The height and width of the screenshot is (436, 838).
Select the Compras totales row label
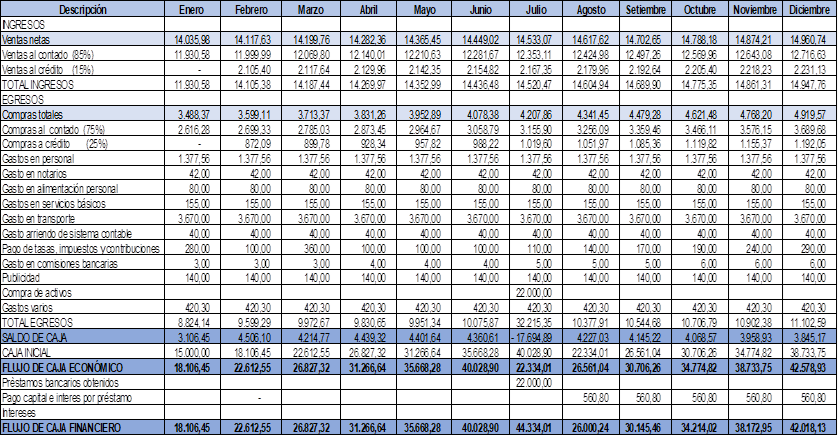point(40,116)
